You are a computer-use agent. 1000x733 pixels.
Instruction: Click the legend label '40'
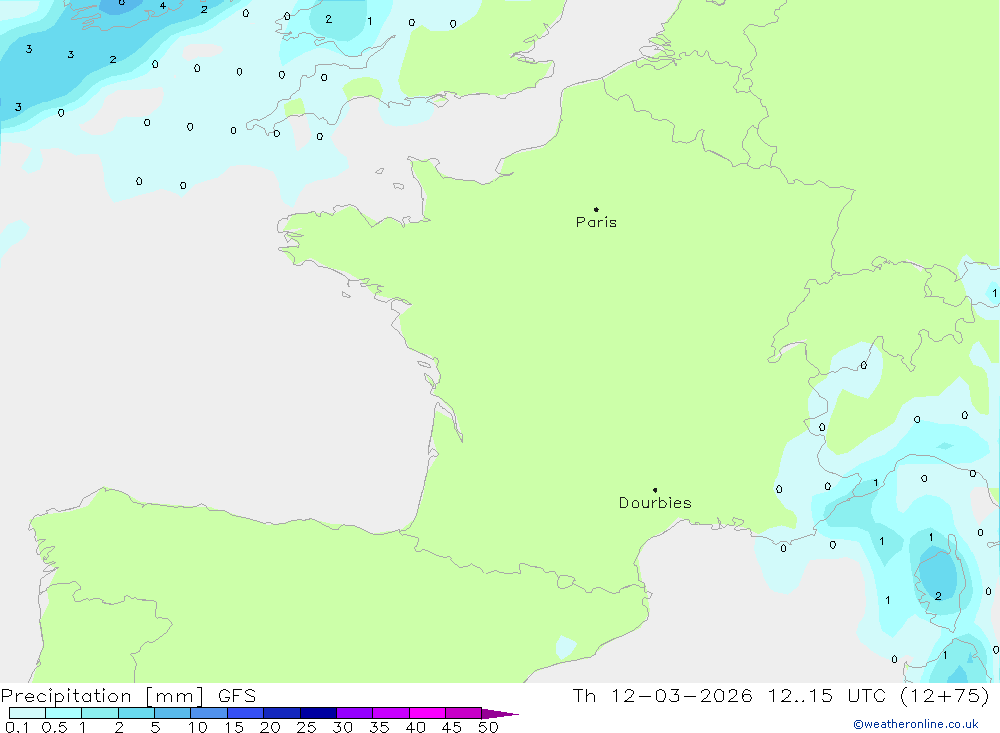(x=415, y=727)
